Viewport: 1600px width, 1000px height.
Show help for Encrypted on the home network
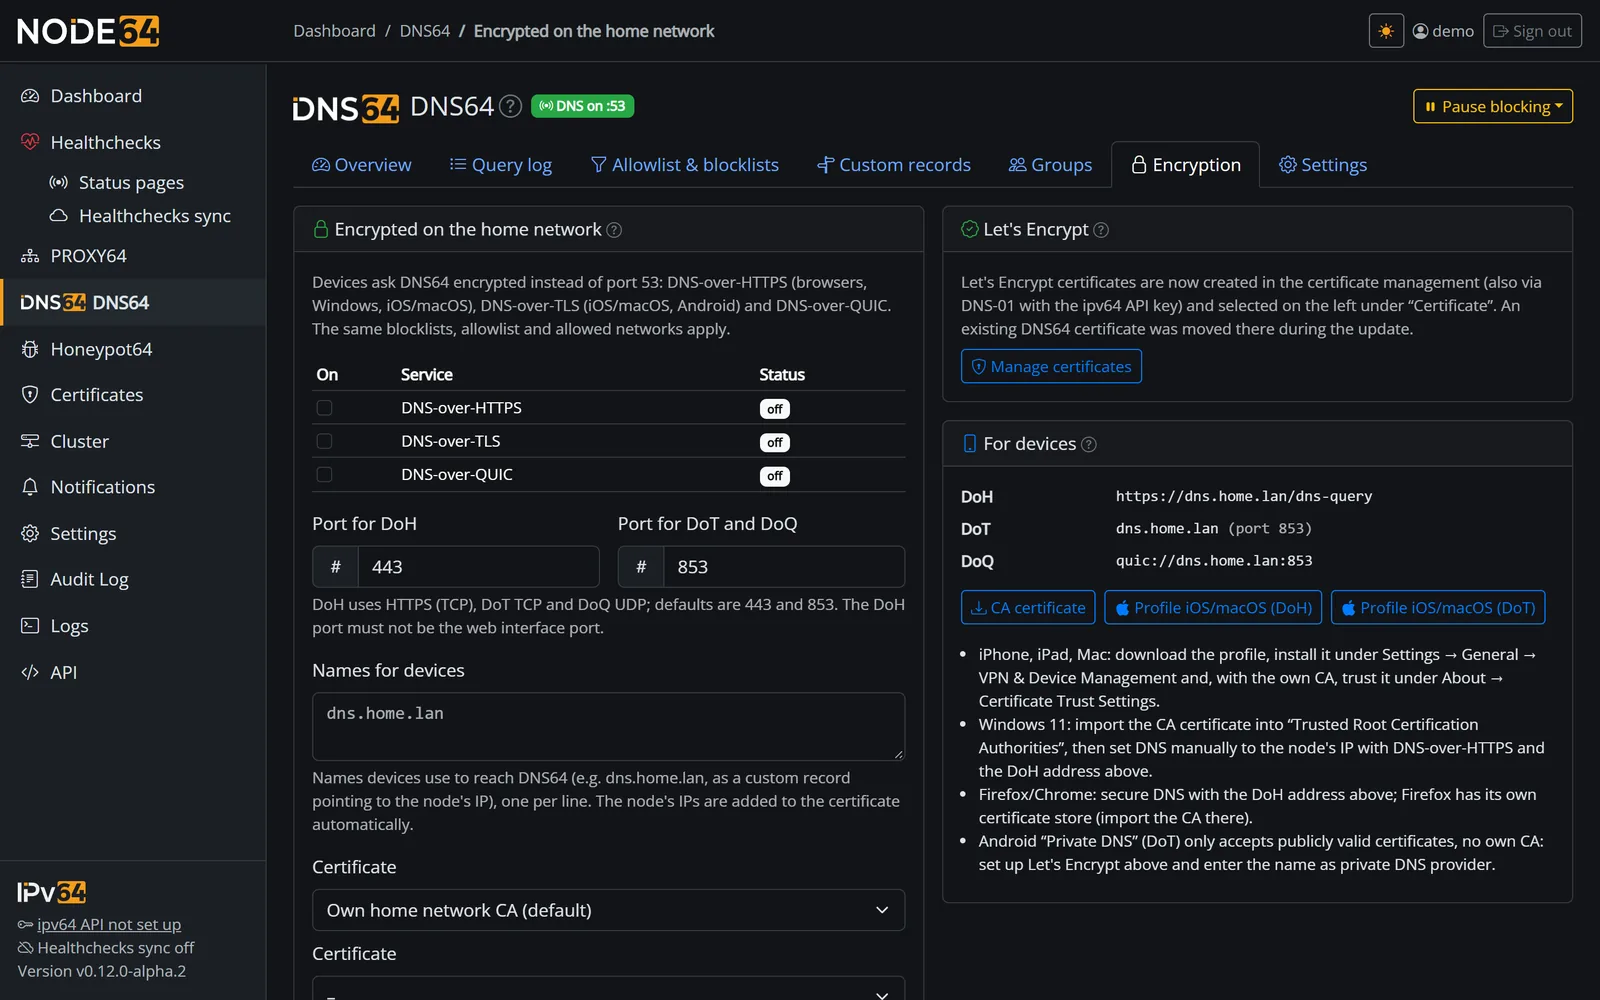click(x=614, y=230)
